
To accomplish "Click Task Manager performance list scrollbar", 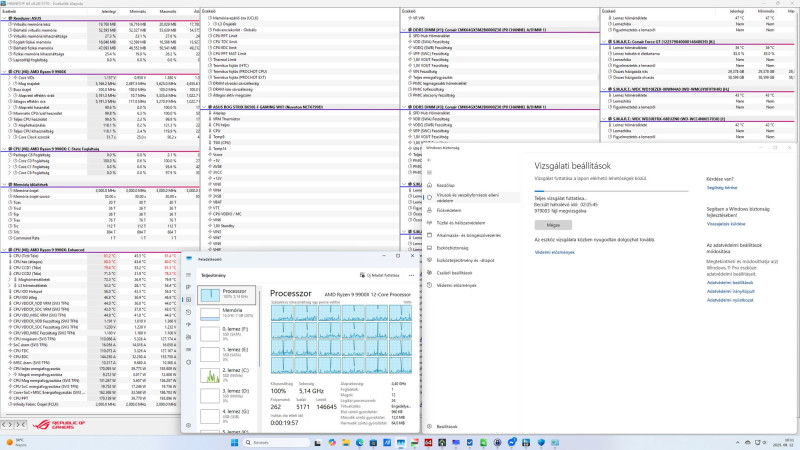I will tap(259, 327).
